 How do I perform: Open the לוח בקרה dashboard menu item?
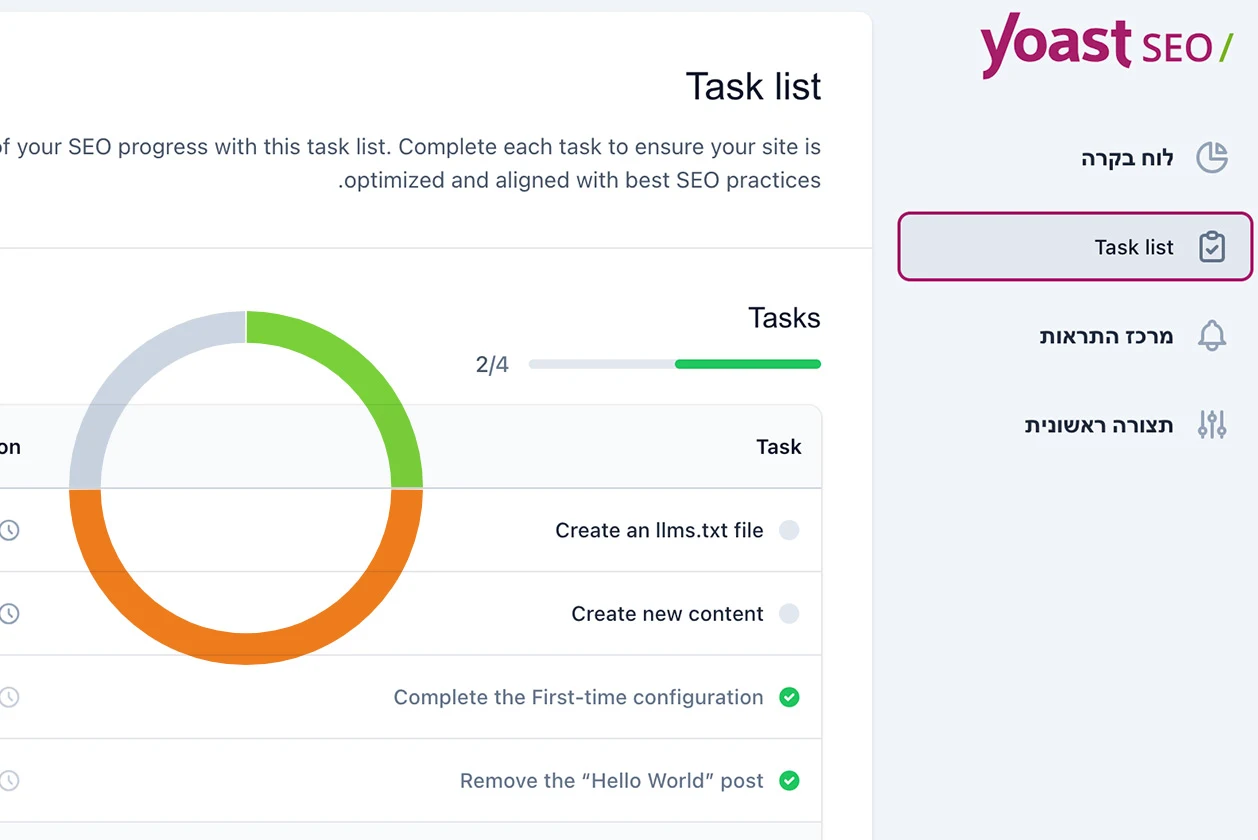1127,158
